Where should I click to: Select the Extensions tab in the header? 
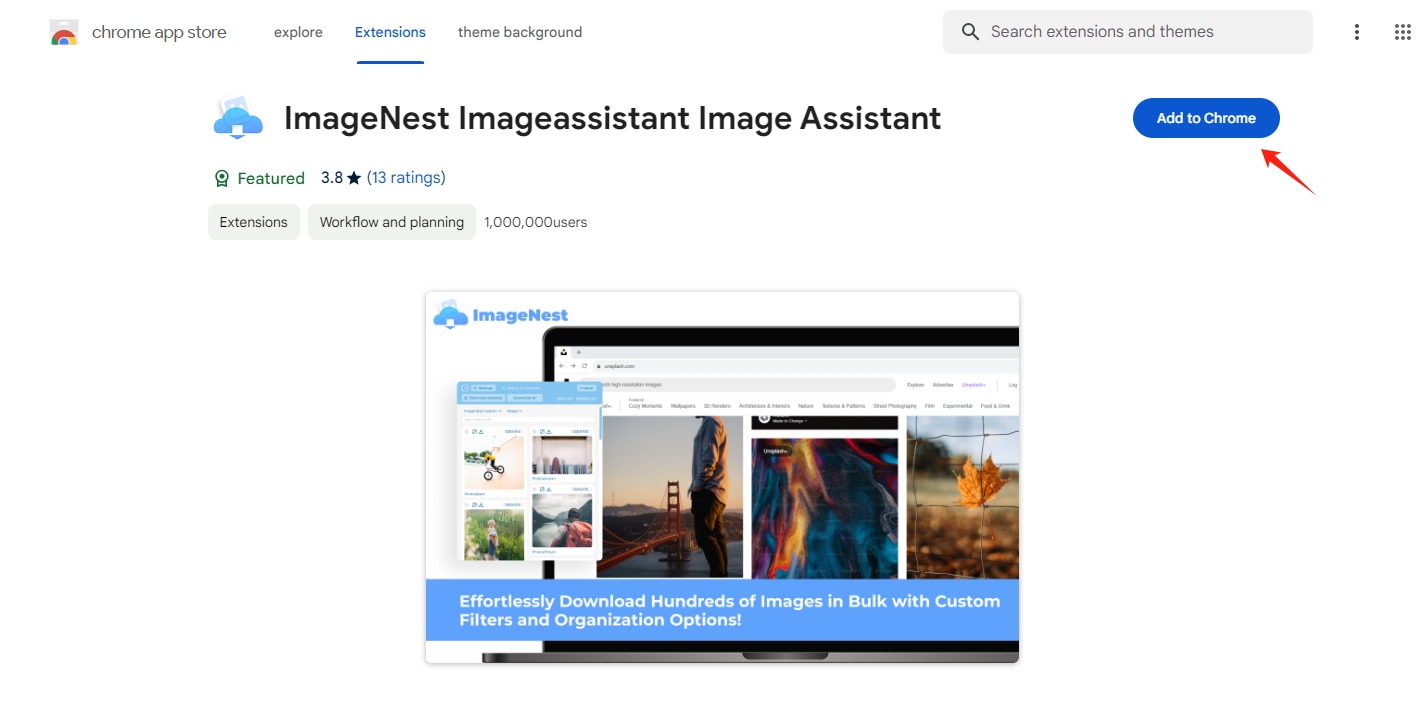tap(390, 32)
